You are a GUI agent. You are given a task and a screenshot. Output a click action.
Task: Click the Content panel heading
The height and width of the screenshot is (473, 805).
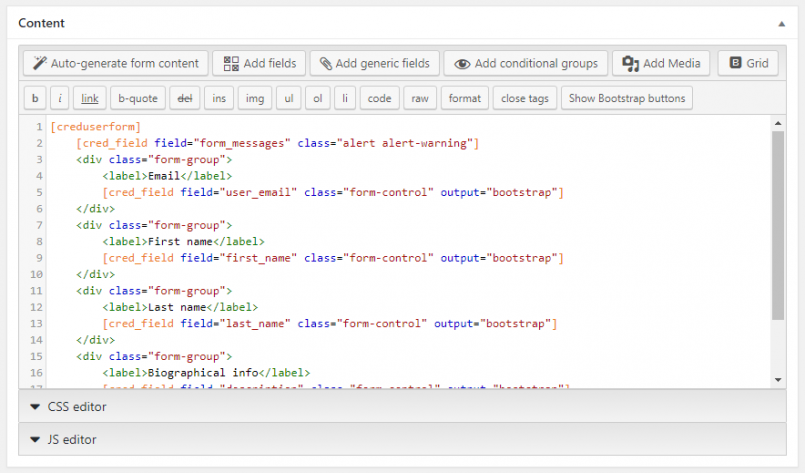click(x=41, y=23)
